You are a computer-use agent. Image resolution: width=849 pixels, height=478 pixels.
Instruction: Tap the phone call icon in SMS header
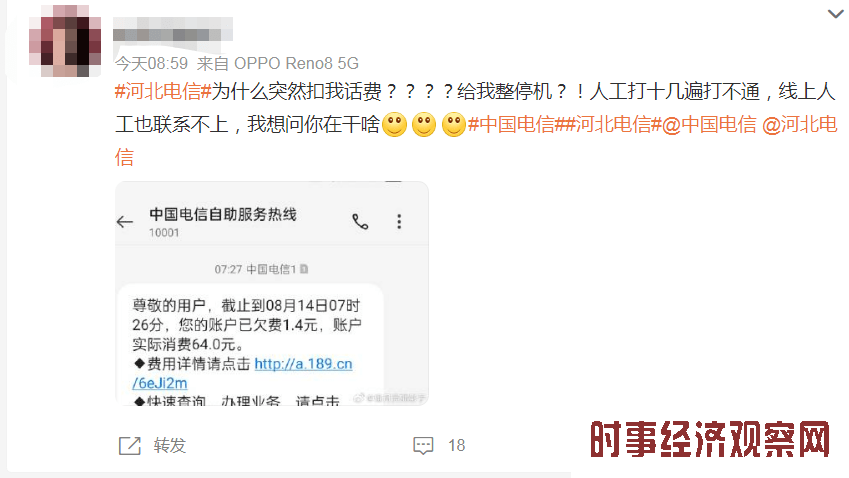pyautogui.click(x=360, y=221)
